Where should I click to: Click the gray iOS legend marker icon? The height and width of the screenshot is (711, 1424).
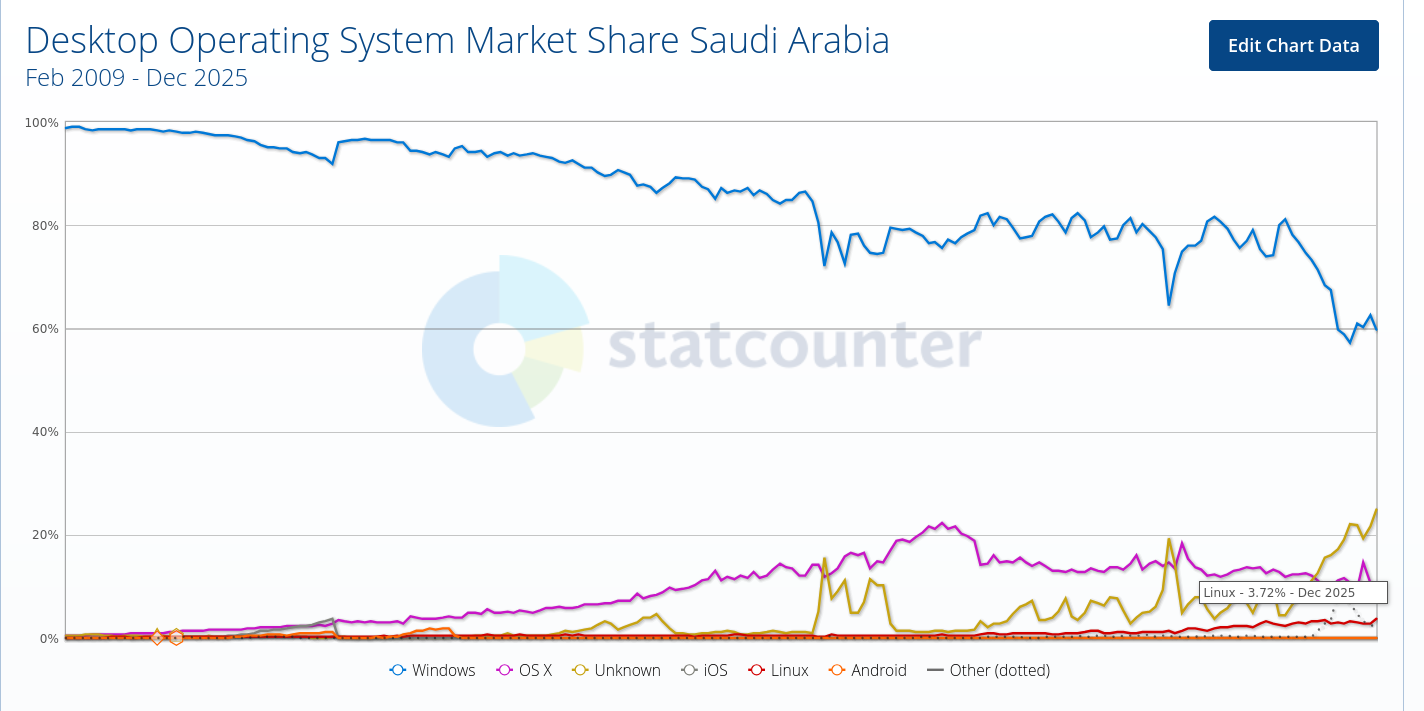689,671
